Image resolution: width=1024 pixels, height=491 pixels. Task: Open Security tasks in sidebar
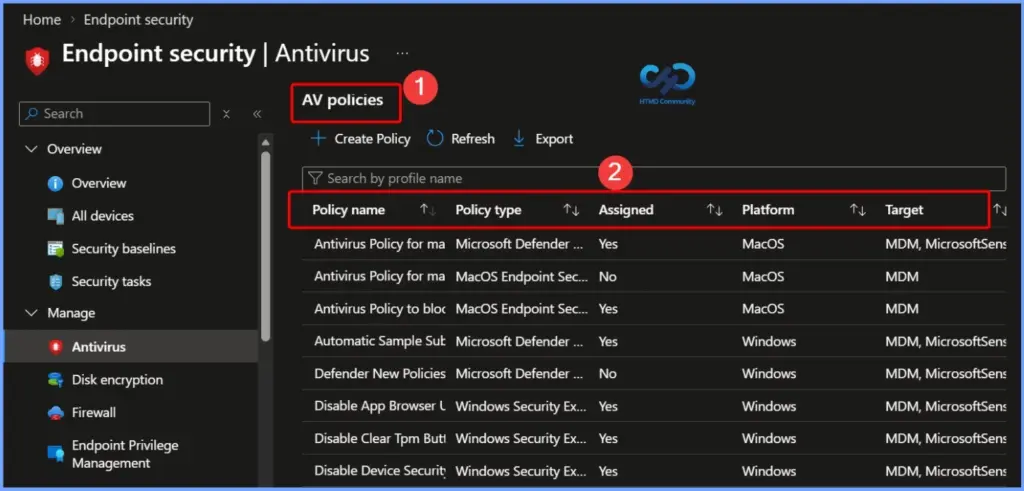tap(111, 281)
